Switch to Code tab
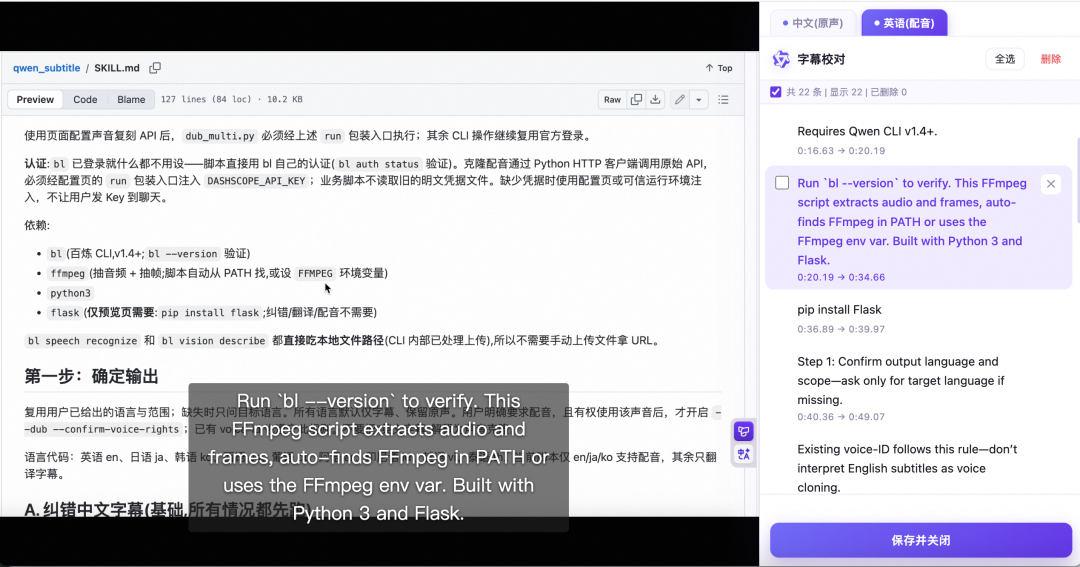This screenshot has height=567, width=1080. 85,99
